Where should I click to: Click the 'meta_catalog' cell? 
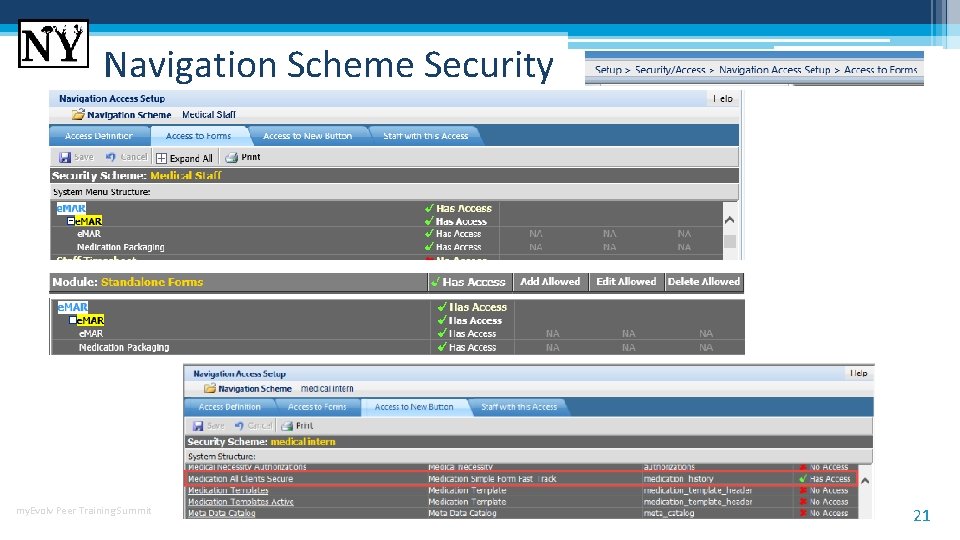(x=669, y=513)
